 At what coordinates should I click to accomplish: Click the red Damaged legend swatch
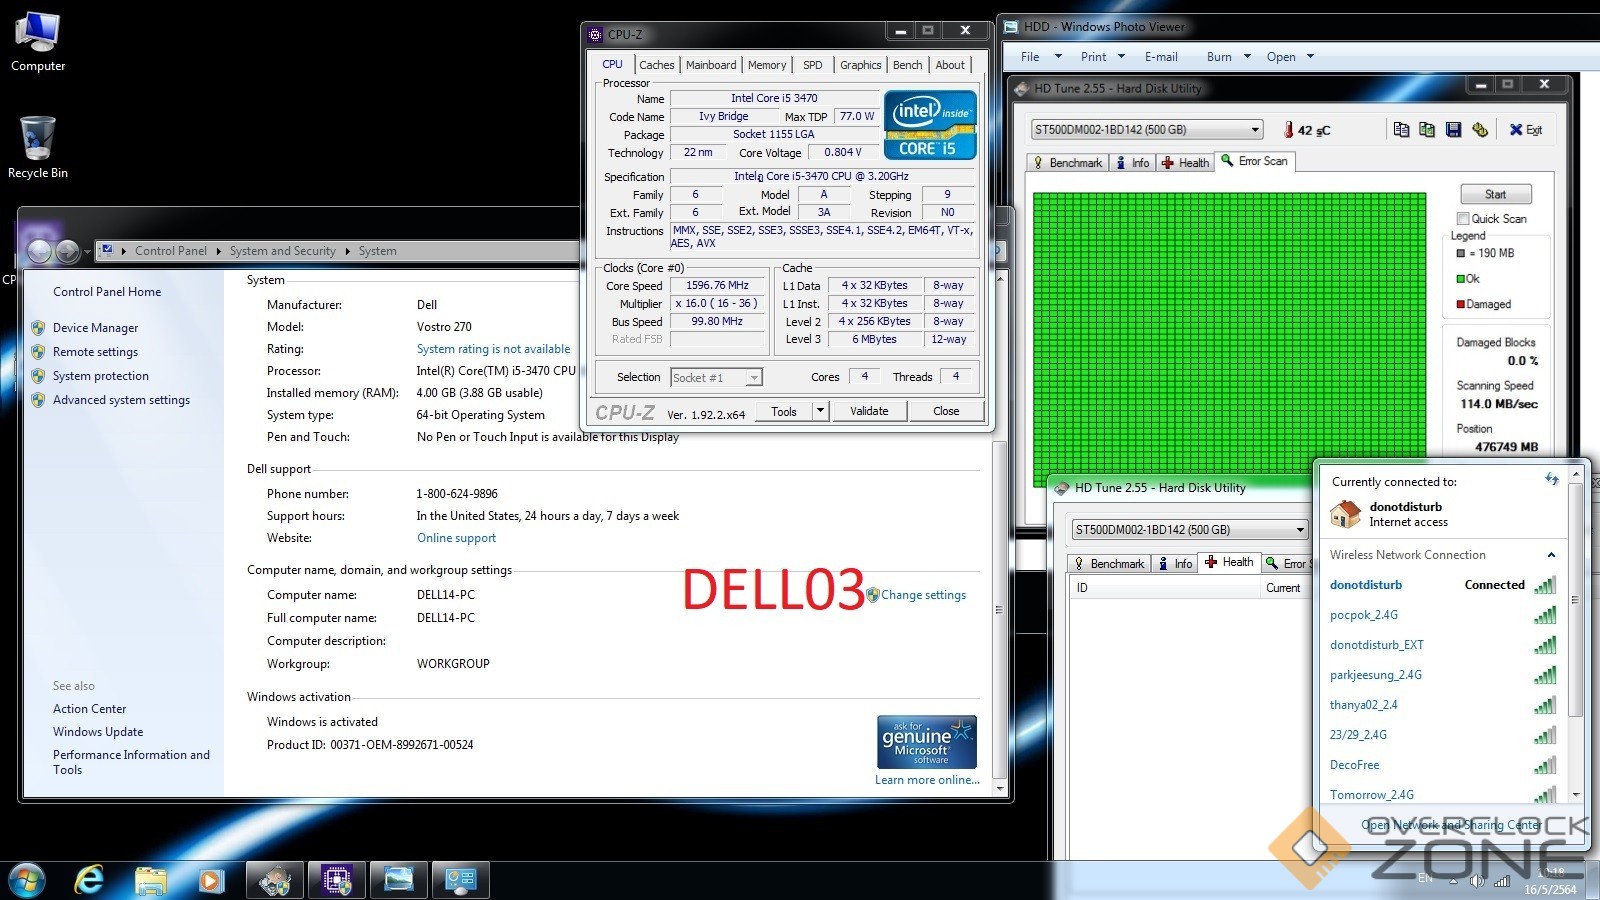[1461, 304]
